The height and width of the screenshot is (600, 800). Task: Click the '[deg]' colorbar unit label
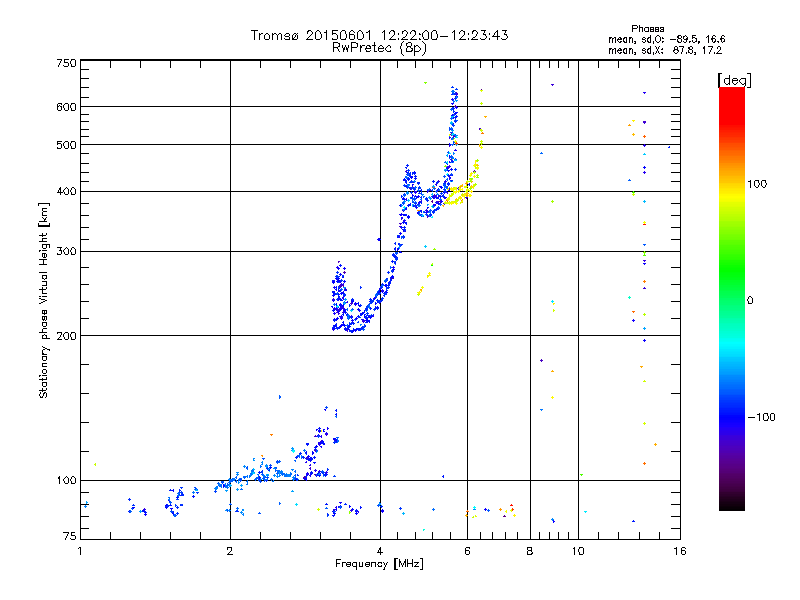734,80
